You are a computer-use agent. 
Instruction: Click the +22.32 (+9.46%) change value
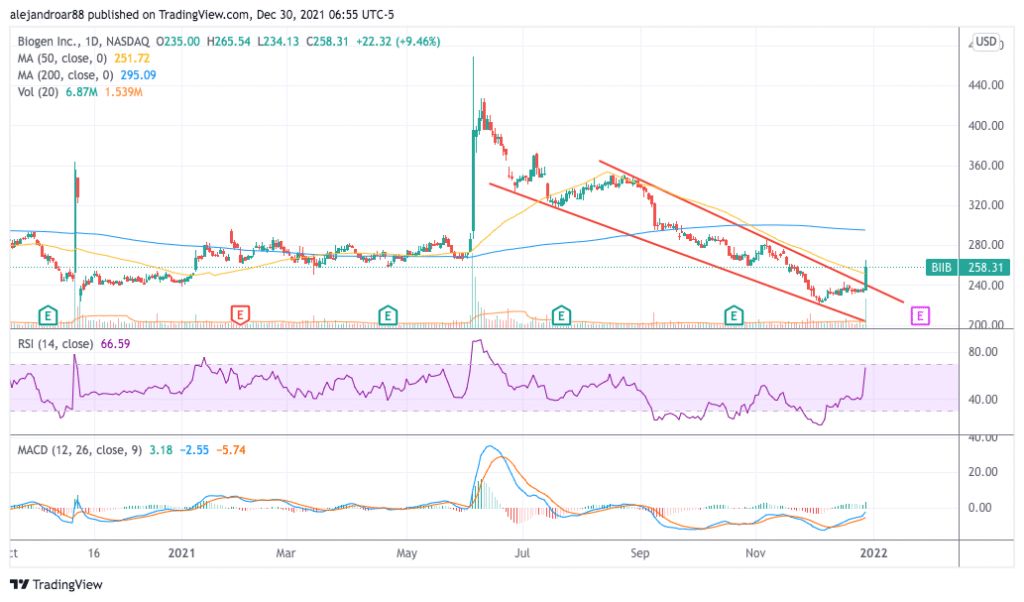(398, 41)
